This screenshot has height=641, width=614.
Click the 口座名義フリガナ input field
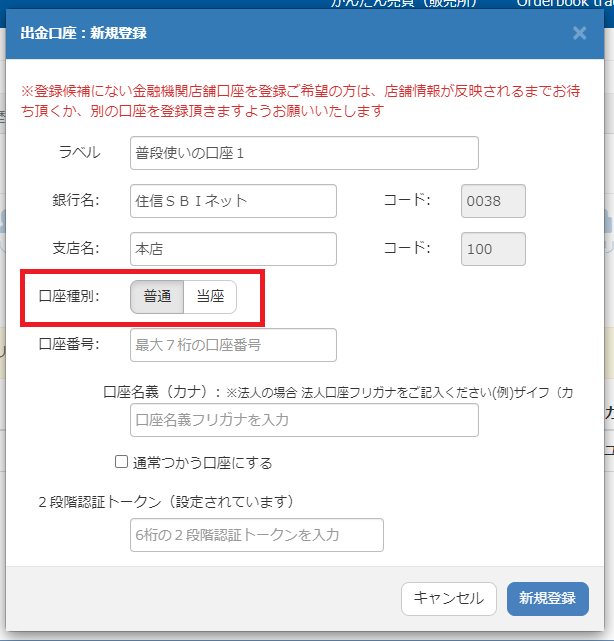pyautogui.click(x=304, y=420)
